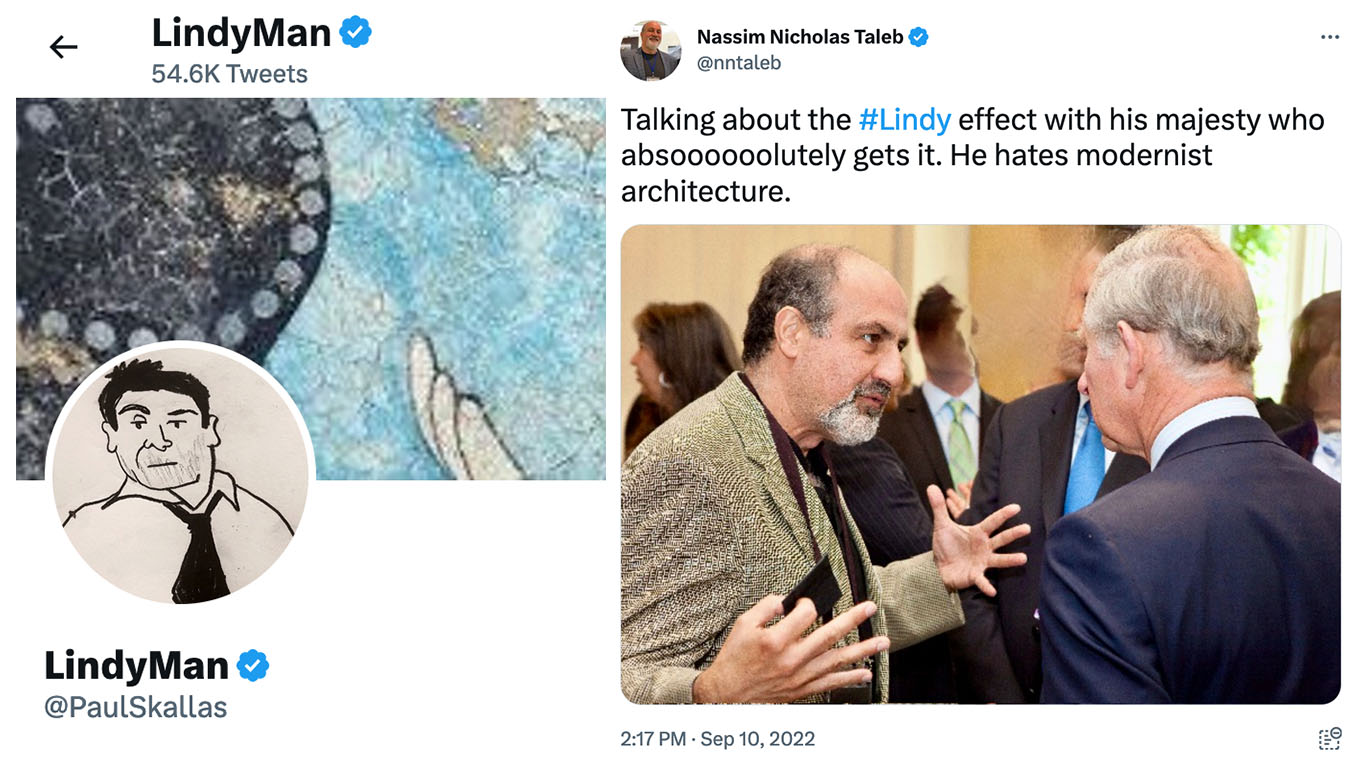Click the verified badge next to Nassim Nicholas Taleb
This screenshot has height=758, width=1357.
(x=918, y=37)
